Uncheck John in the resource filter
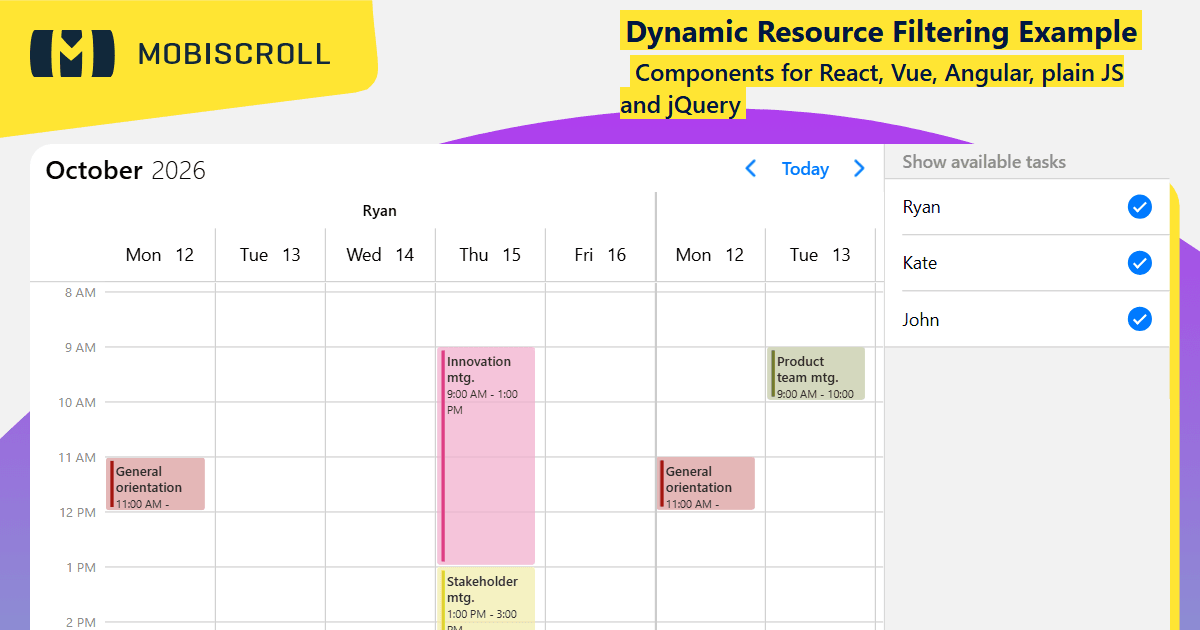1200x630 pixels. (1139, 319)
